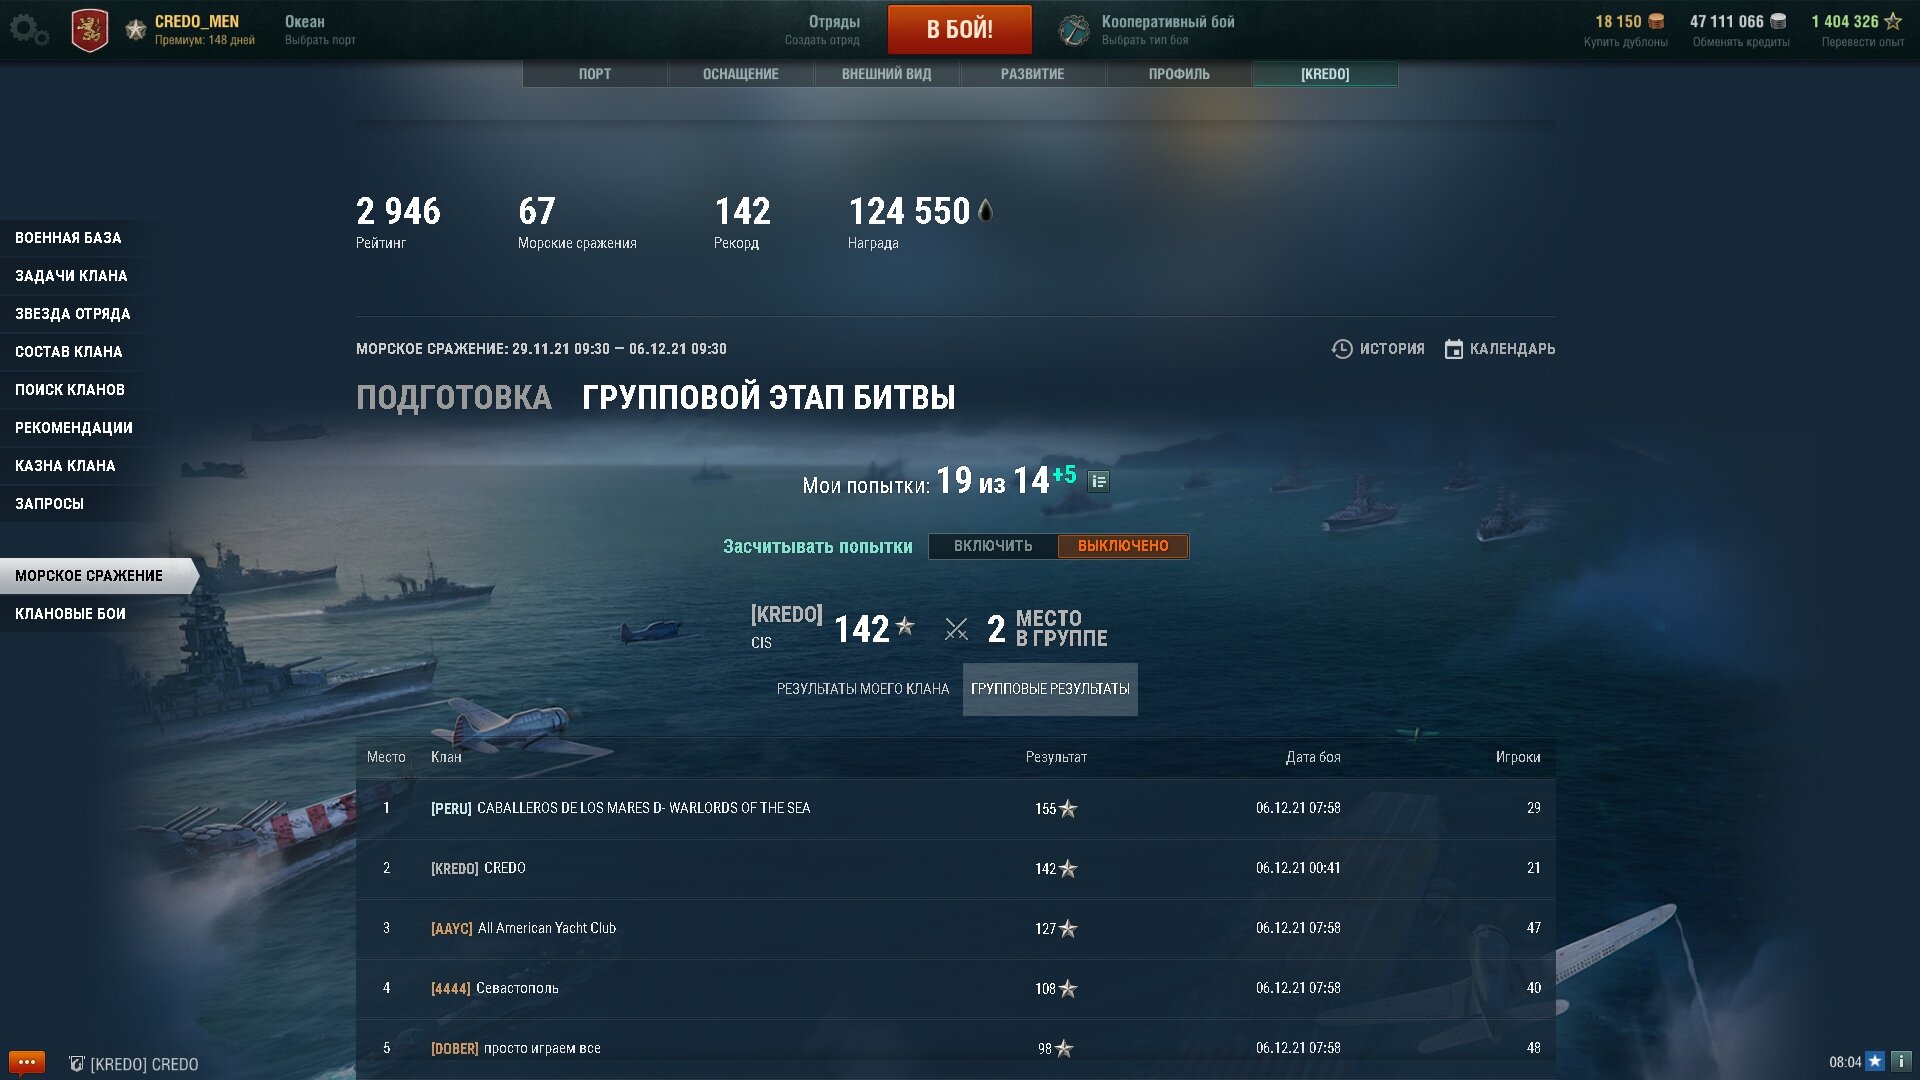Image resolution: width=1920 pixels, height=1080 pixels.
Task: Open the attempts details list icon
Action: [x=1098, y=482]
